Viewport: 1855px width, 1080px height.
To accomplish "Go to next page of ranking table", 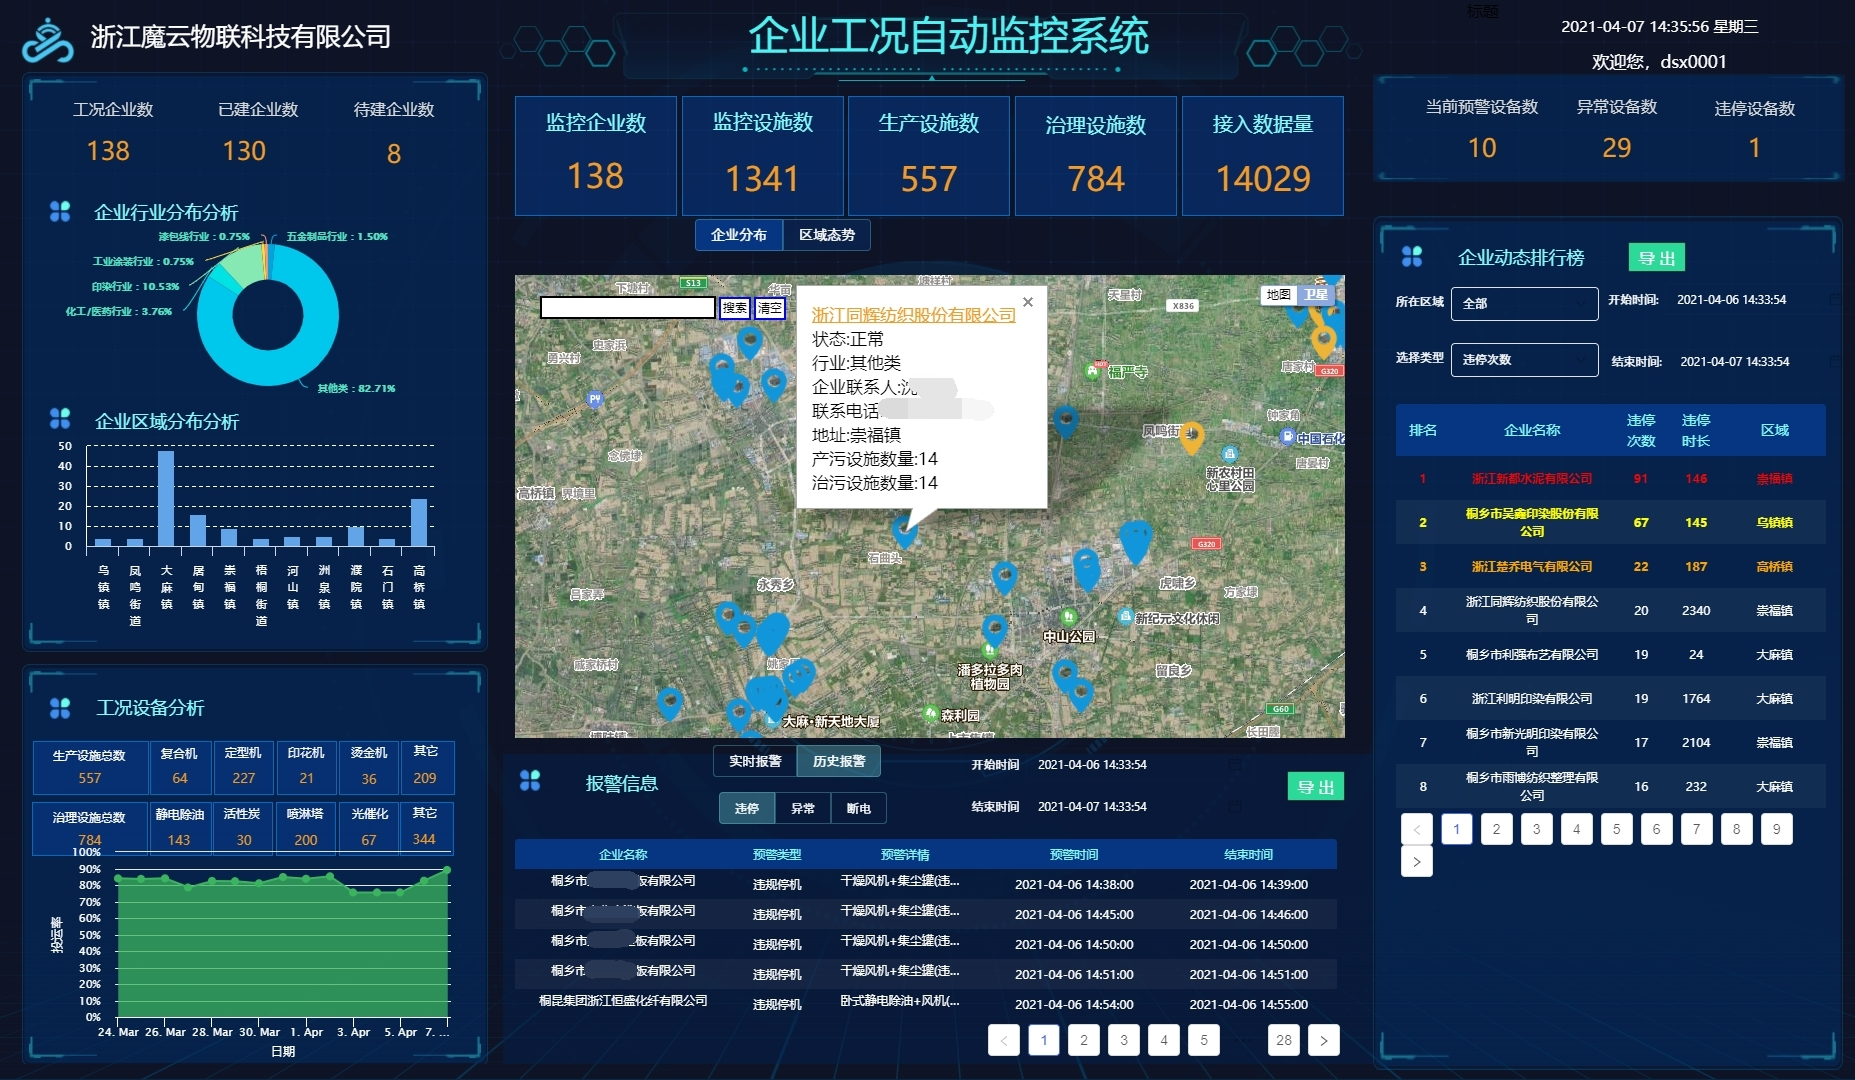I will 1416,861.
